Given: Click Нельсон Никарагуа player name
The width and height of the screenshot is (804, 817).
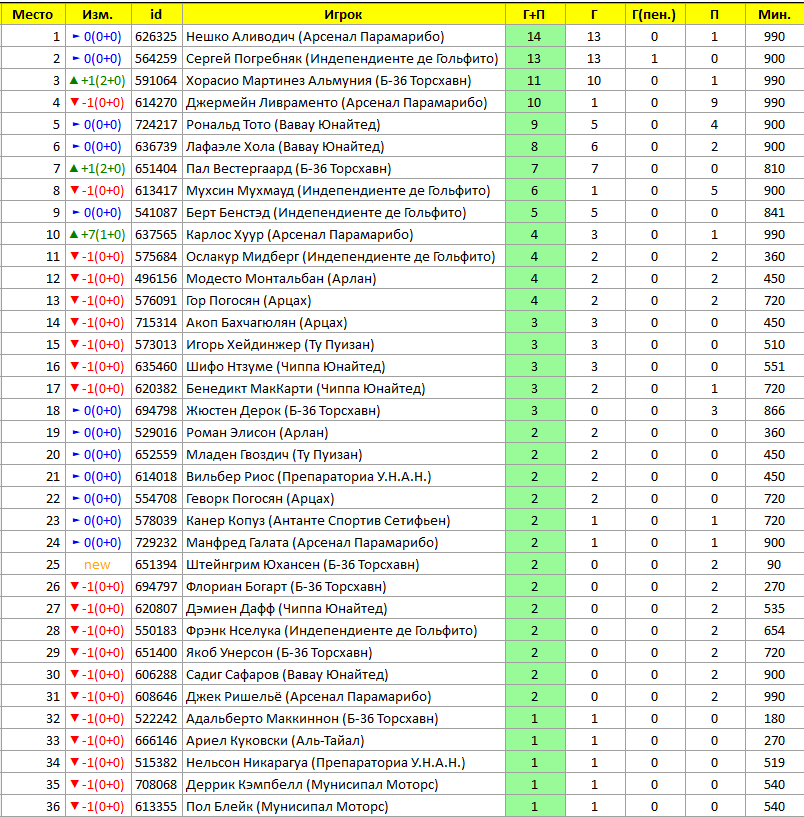Looking at the screenshot, I should click(x=326, y=763).
